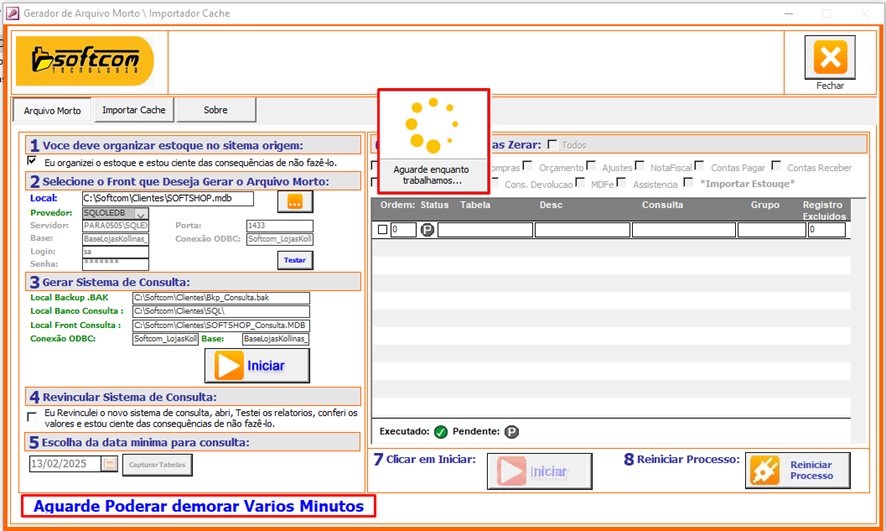Viewport: 886px width, 531px height.
Task: Open the calendar picker next to the date
Action: pos(110,464)
